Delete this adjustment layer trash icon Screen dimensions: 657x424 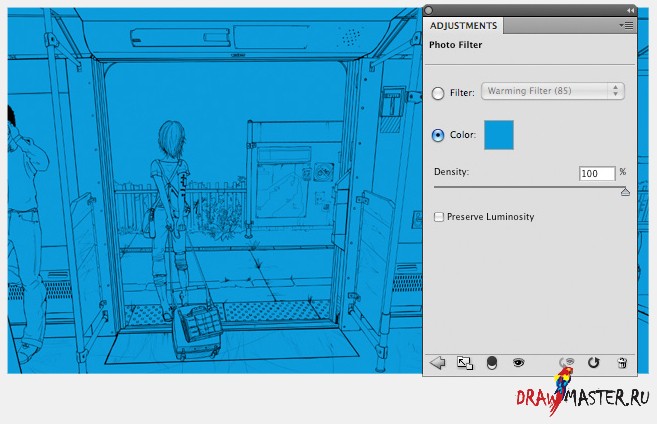(x=622, y=363)
